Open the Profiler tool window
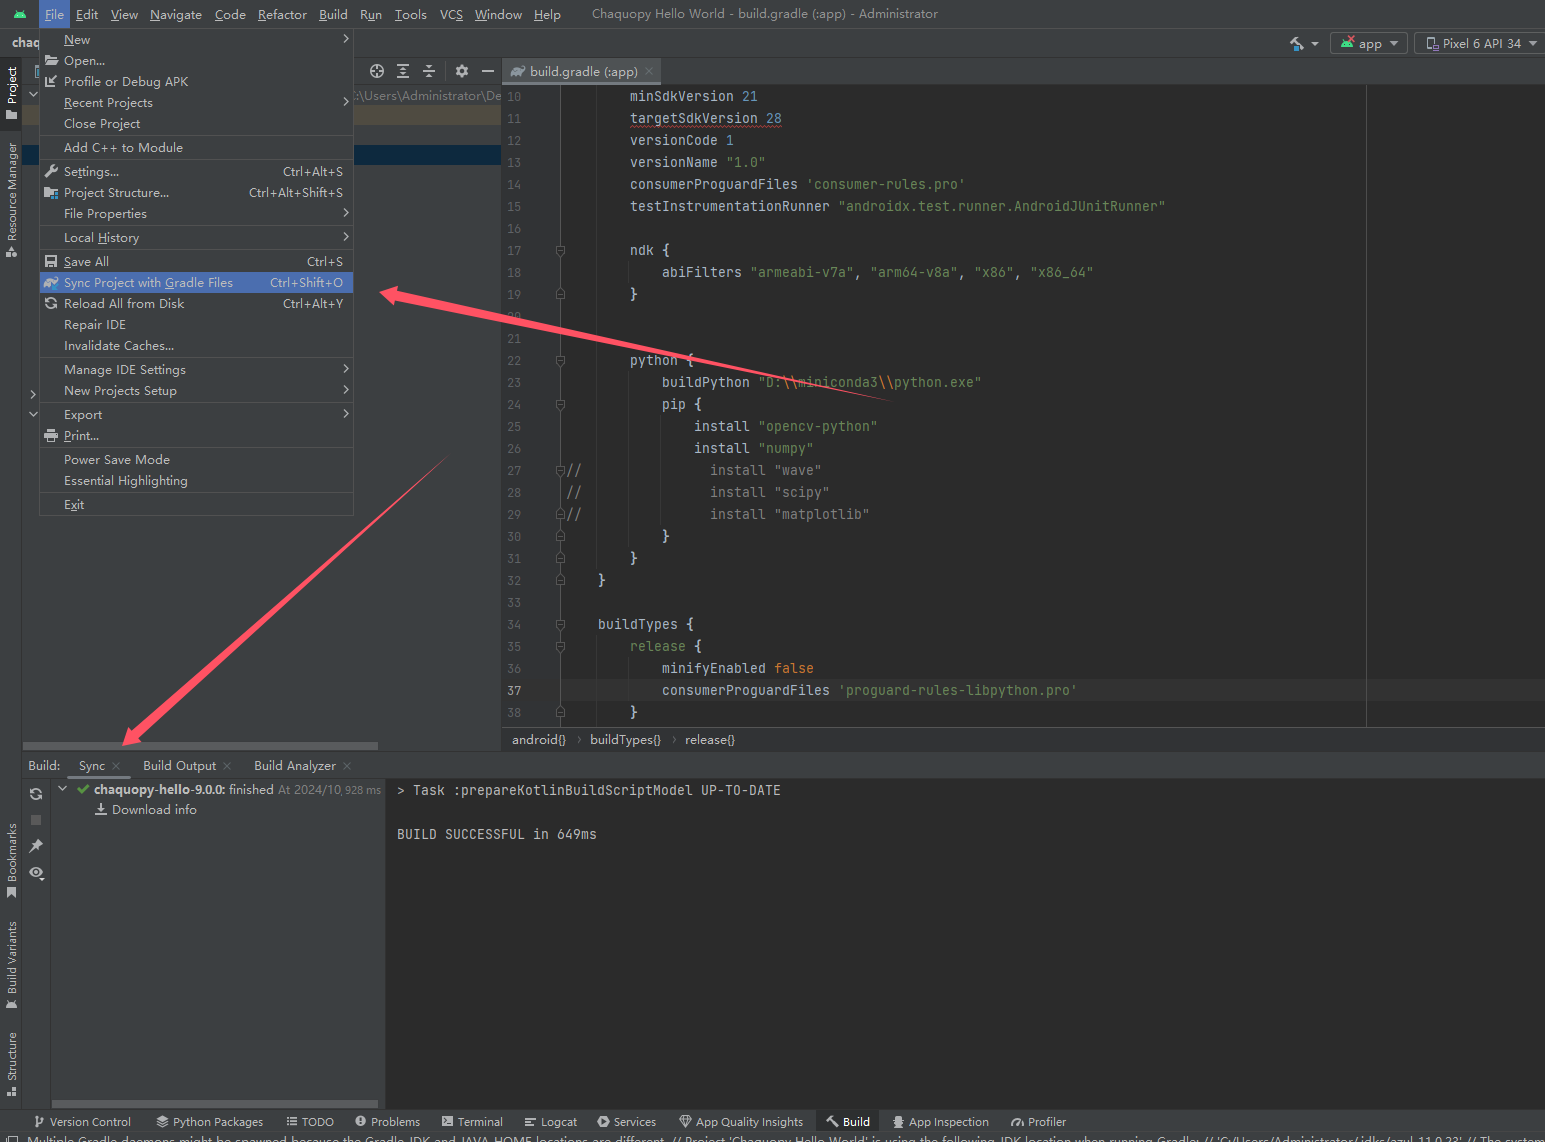The height and width of the screenshot is (1142, 1545). (1044, 1121)
